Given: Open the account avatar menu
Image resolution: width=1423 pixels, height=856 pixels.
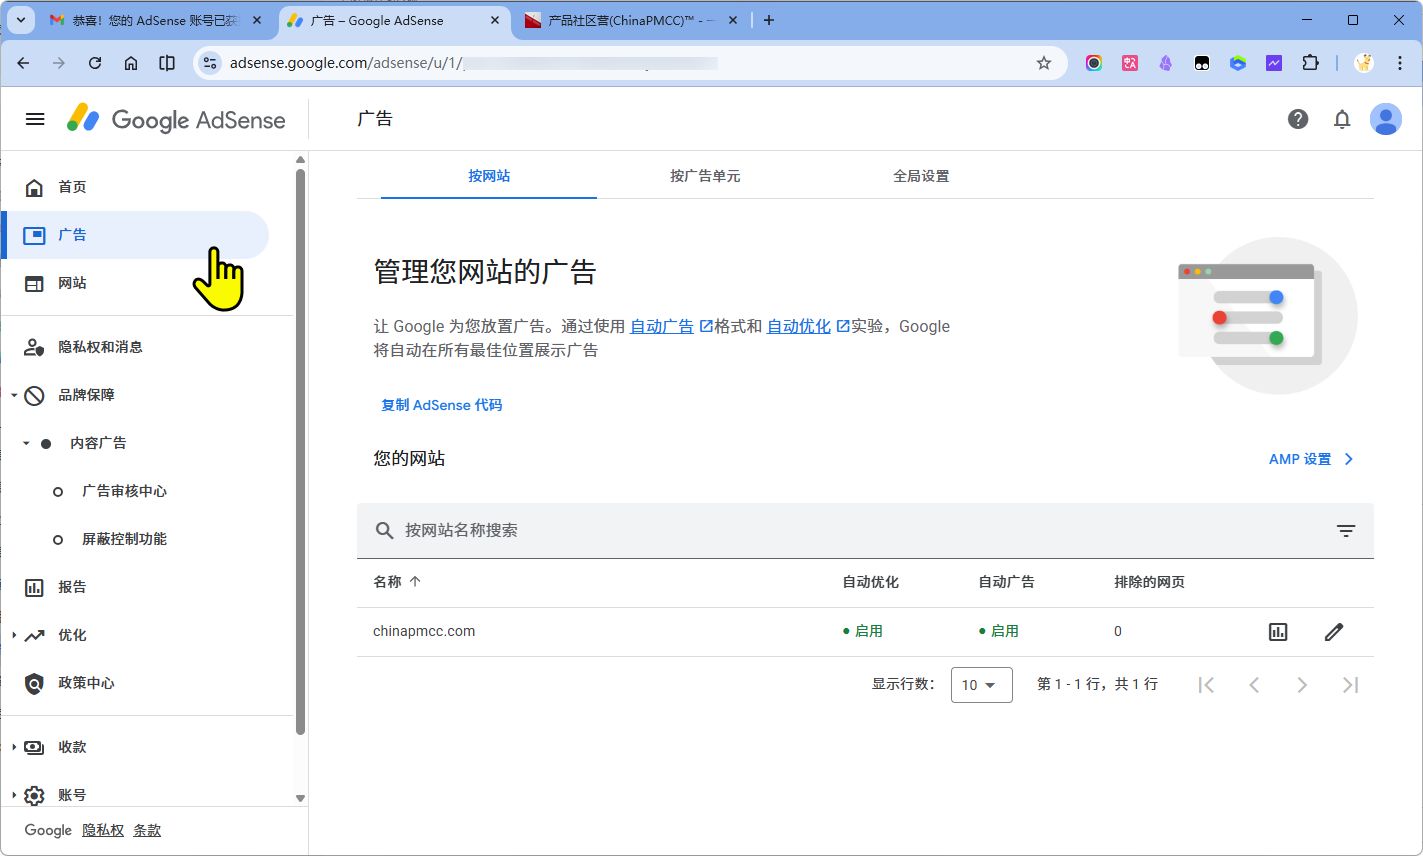Looking at the screenshot, I should pos(1385,119).
